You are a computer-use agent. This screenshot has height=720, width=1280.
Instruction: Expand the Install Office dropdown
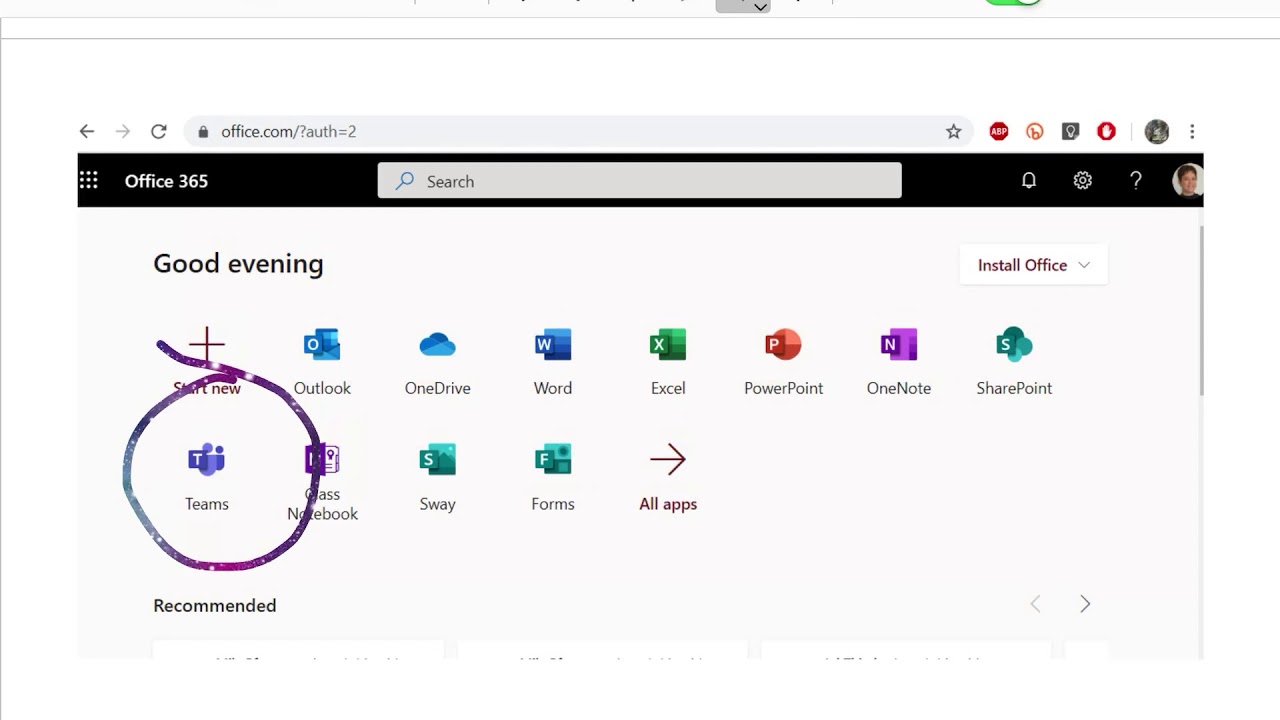(x=1033, y=265)
